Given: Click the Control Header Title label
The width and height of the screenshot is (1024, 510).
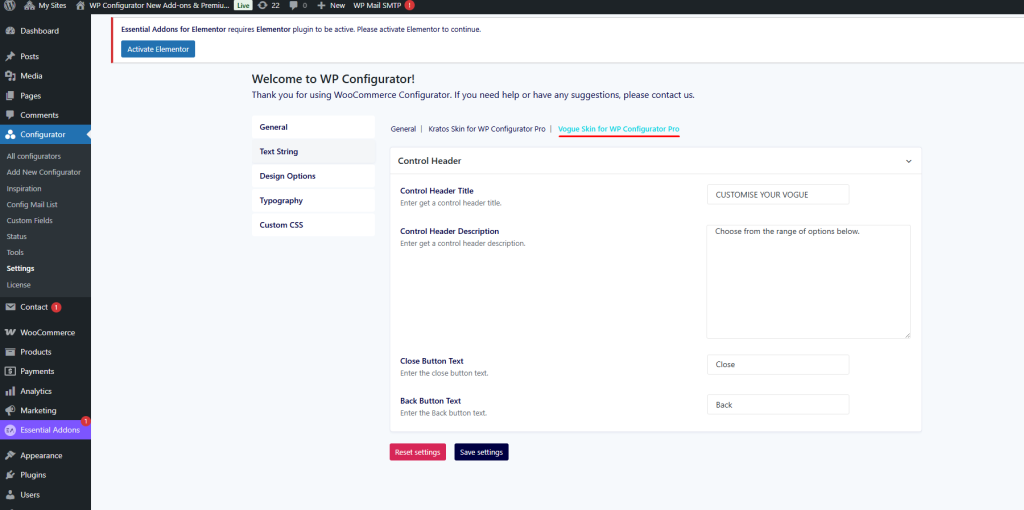Looking at the screenshot, I should pos(436,191).
